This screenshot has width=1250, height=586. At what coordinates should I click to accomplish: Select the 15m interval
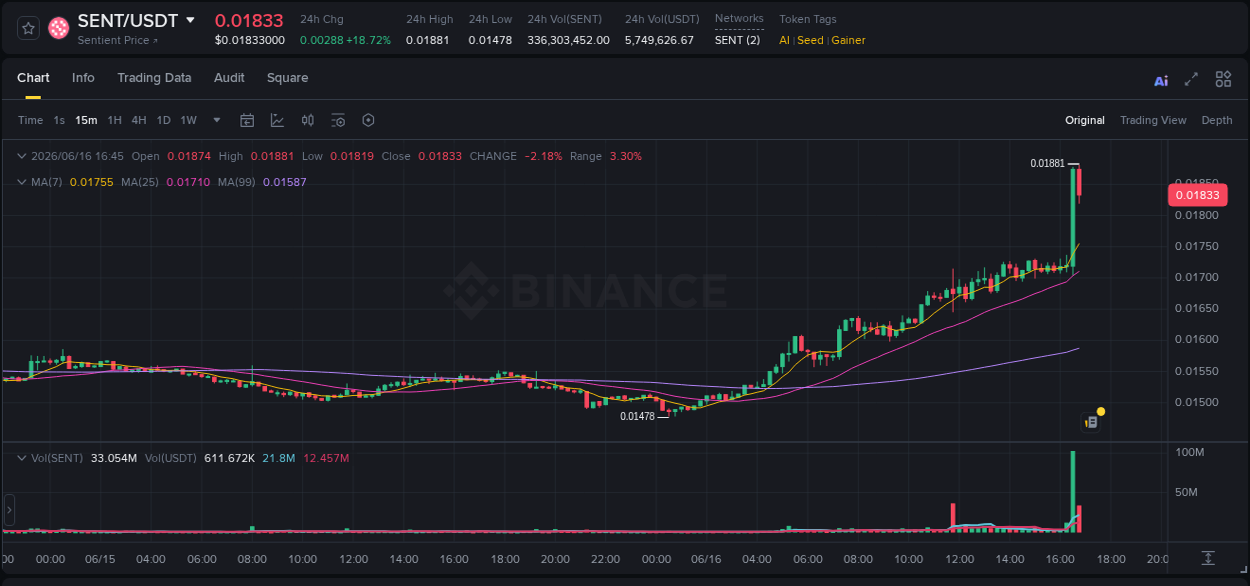click(86, 120)
